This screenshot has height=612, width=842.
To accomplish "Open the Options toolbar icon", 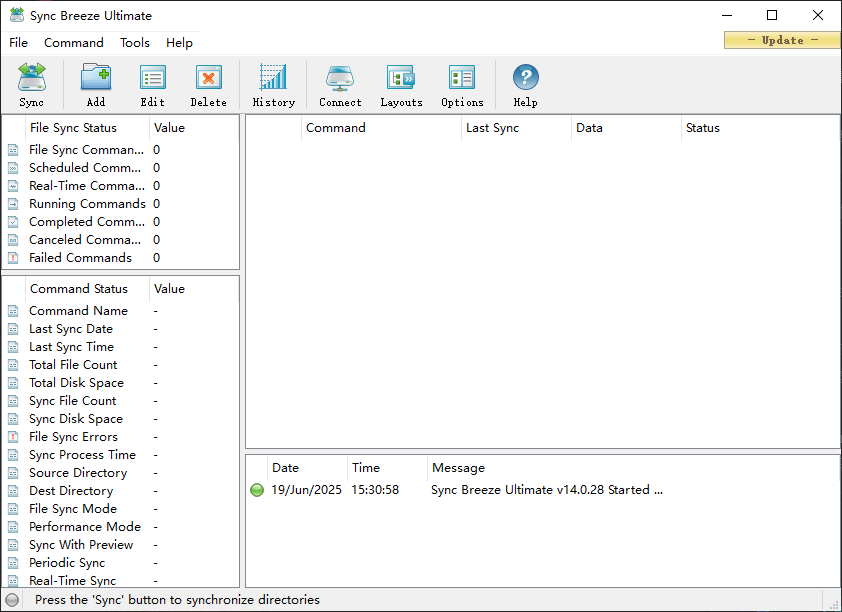I will [462, 85].
